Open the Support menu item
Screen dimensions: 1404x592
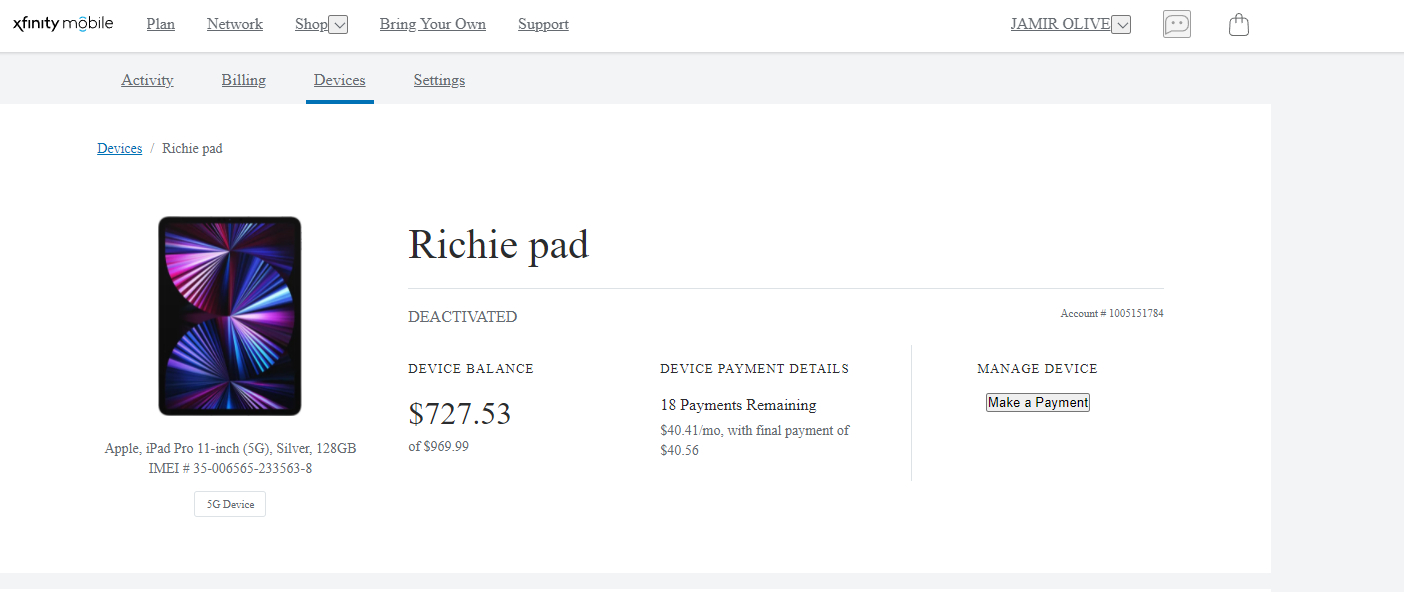[x=543, y=24]
